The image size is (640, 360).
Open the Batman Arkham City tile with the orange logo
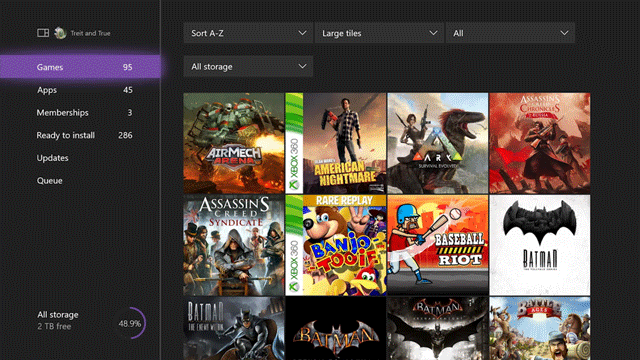pyautogui.click(x=336, y=328)
